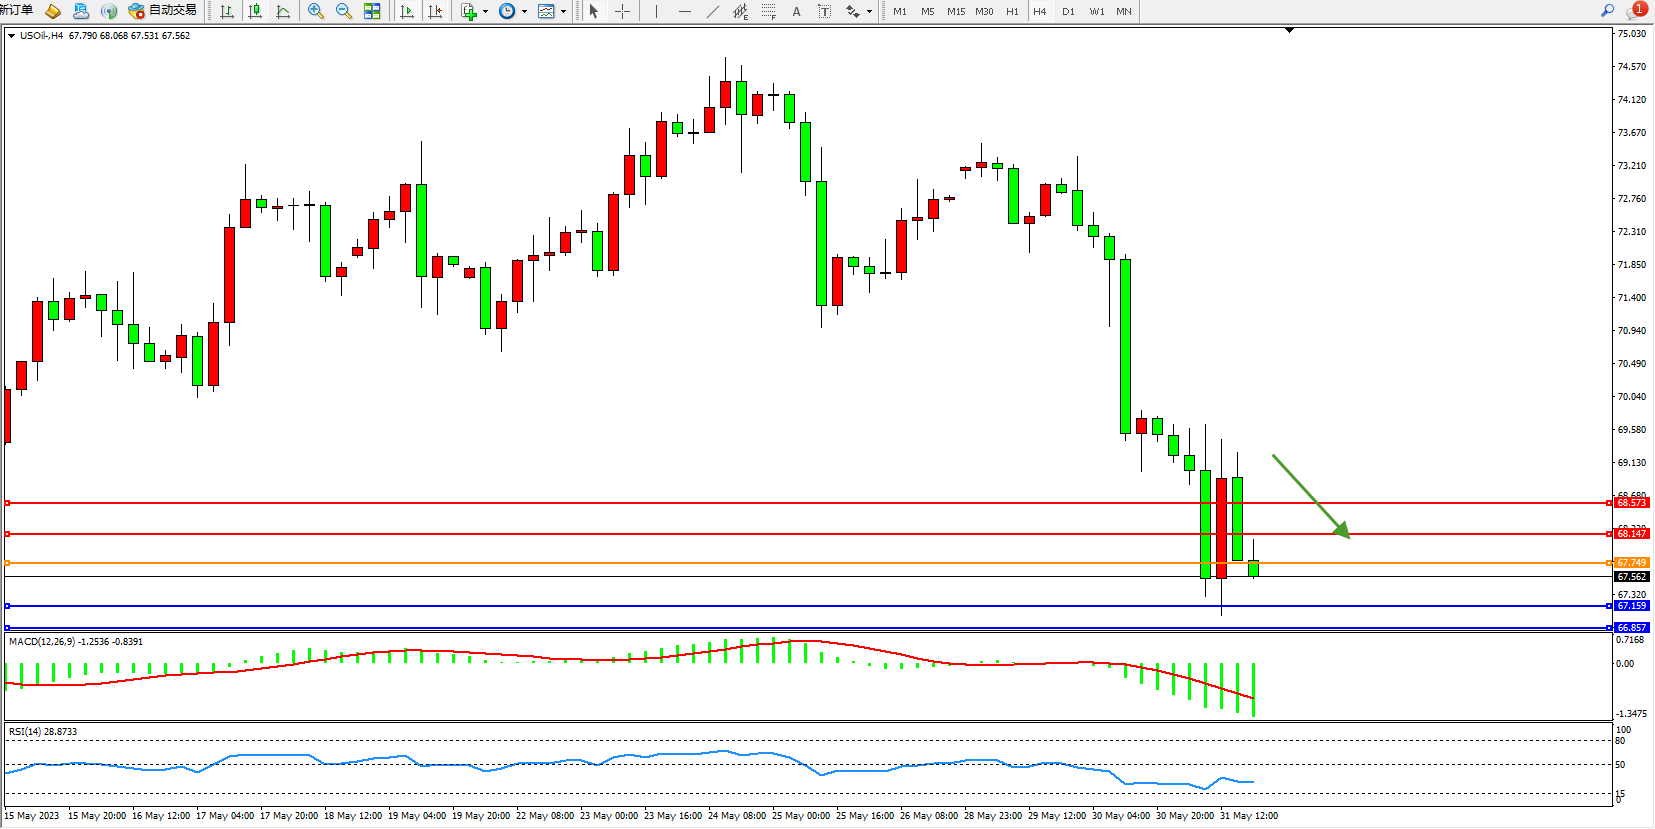This screenshot has width=1655, height=829.
Task: Switch chart to candlestick display mode
Action: [x=255, y=11]
